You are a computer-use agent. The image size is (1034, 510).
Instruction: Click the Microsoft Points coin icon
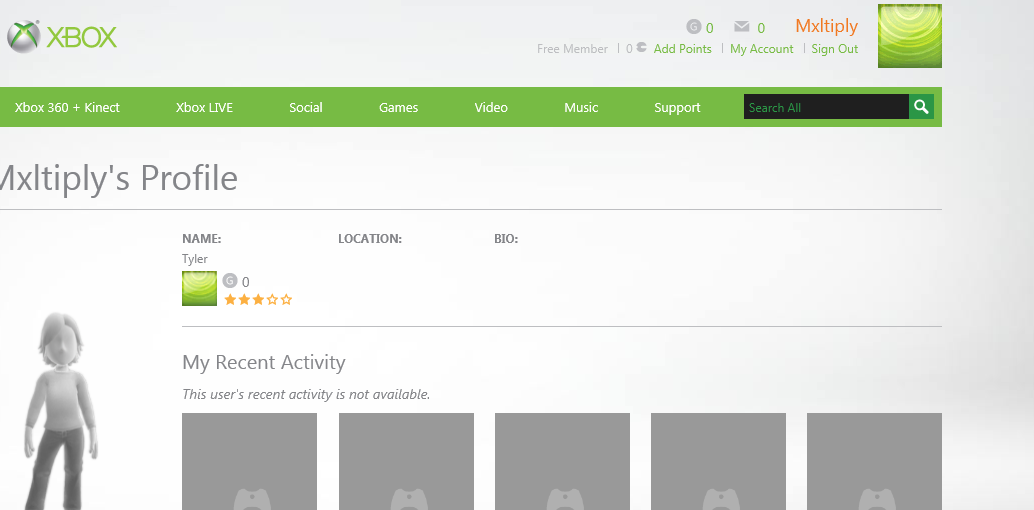tap(641, 48)
